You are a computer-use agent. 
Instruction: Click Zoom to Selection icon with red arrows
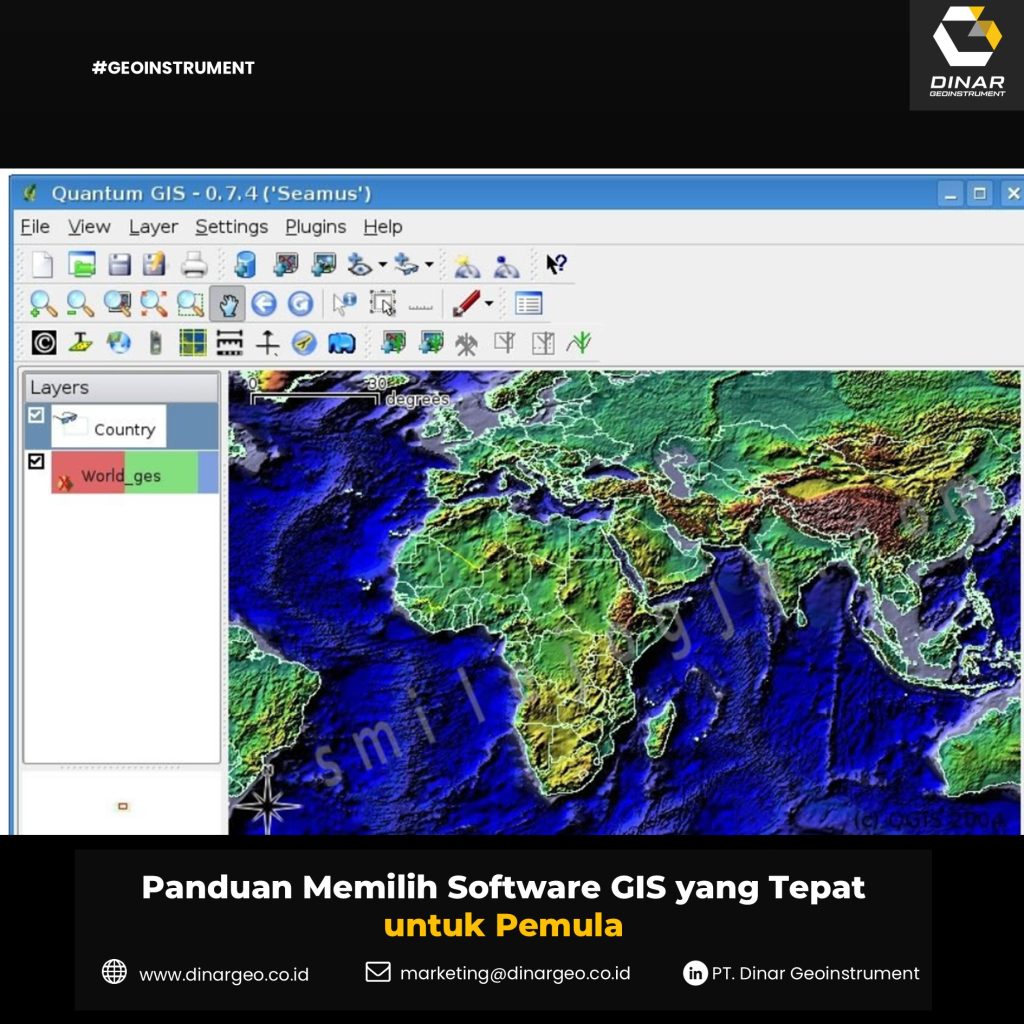pyautogui.click(x=154, y=304)
